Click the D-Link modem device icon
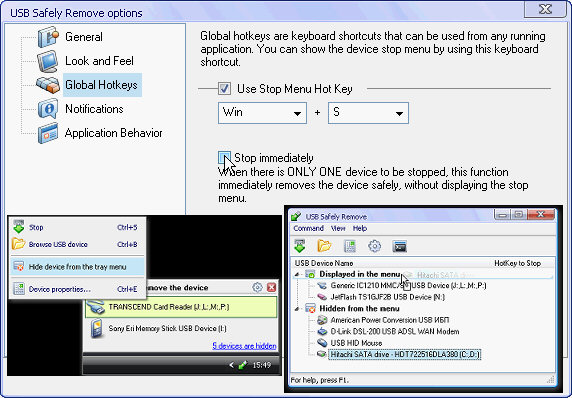 tap(322, 331)
